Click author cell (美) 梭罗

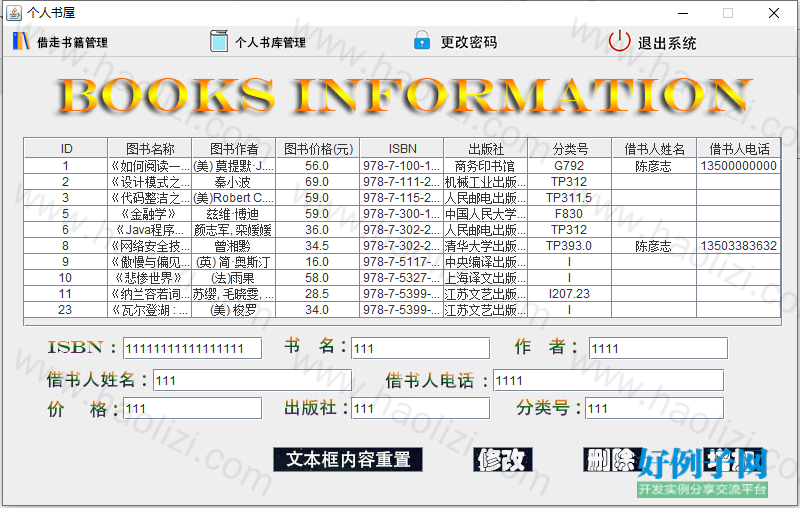pyautogui.click(x=234, y=310)
